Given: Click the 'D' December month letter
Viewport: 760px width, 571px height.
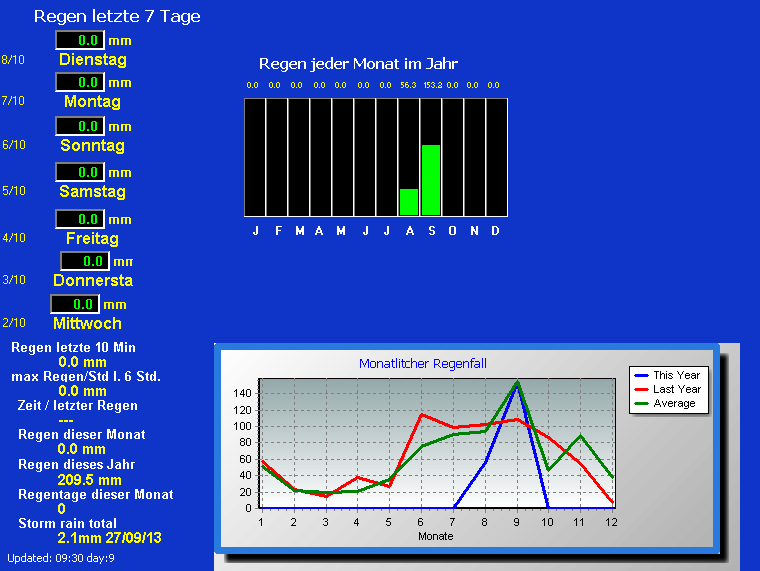Looking at the screenshot, I should [x=495, y=231].
